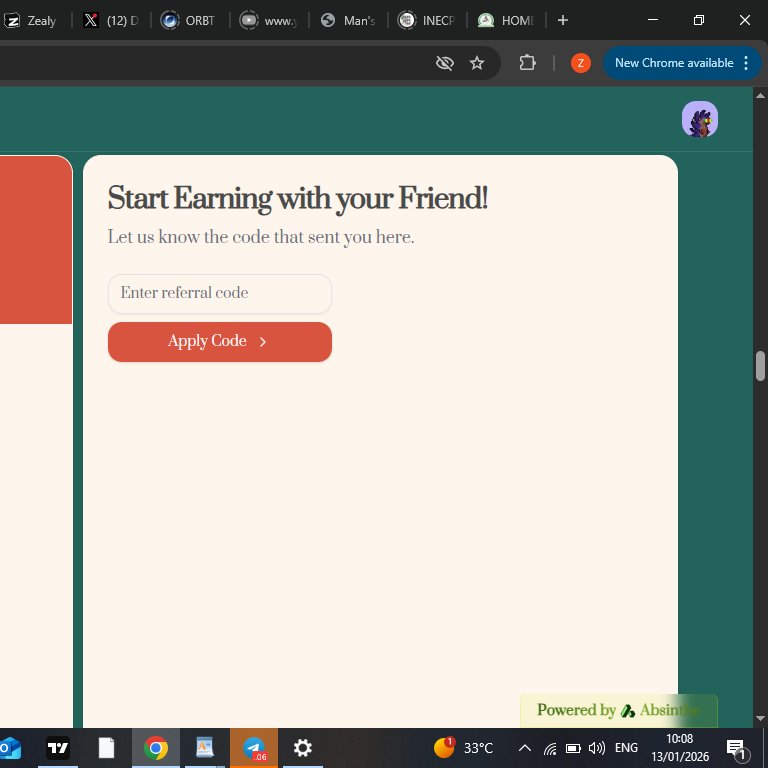Open the blank document taskbar icon
This screenshot has height=768, width=768.
pyautogui.click(x=106, y=748)
